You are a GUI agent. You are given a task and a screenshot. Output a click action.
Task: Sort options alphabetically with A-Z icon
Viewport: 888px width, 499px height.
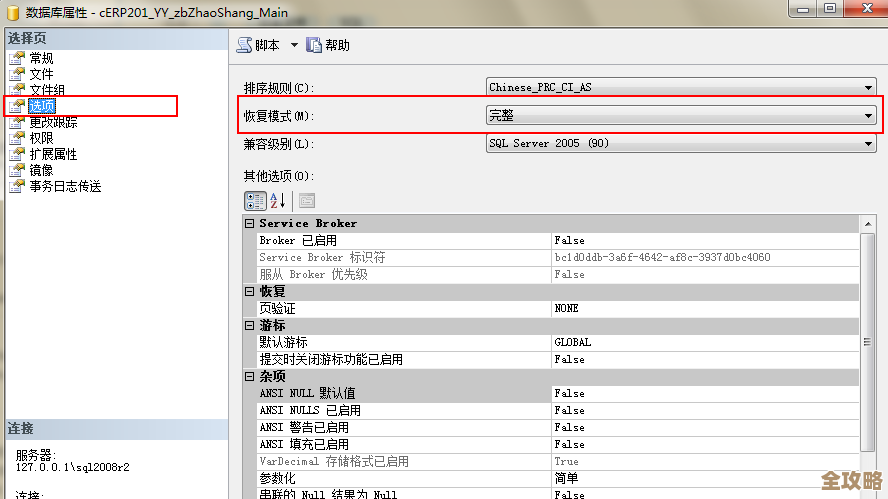tap(278, 201)
